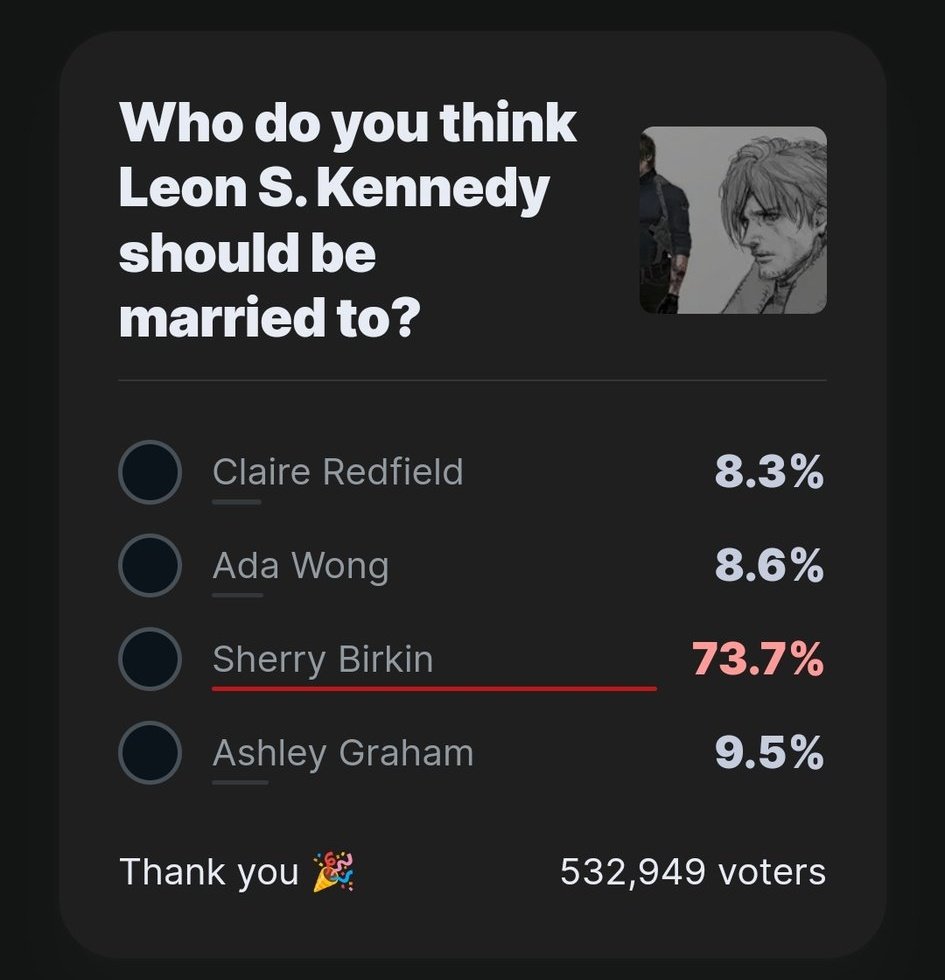Select the Ashley Graham radio button

[x=150, y=752]
